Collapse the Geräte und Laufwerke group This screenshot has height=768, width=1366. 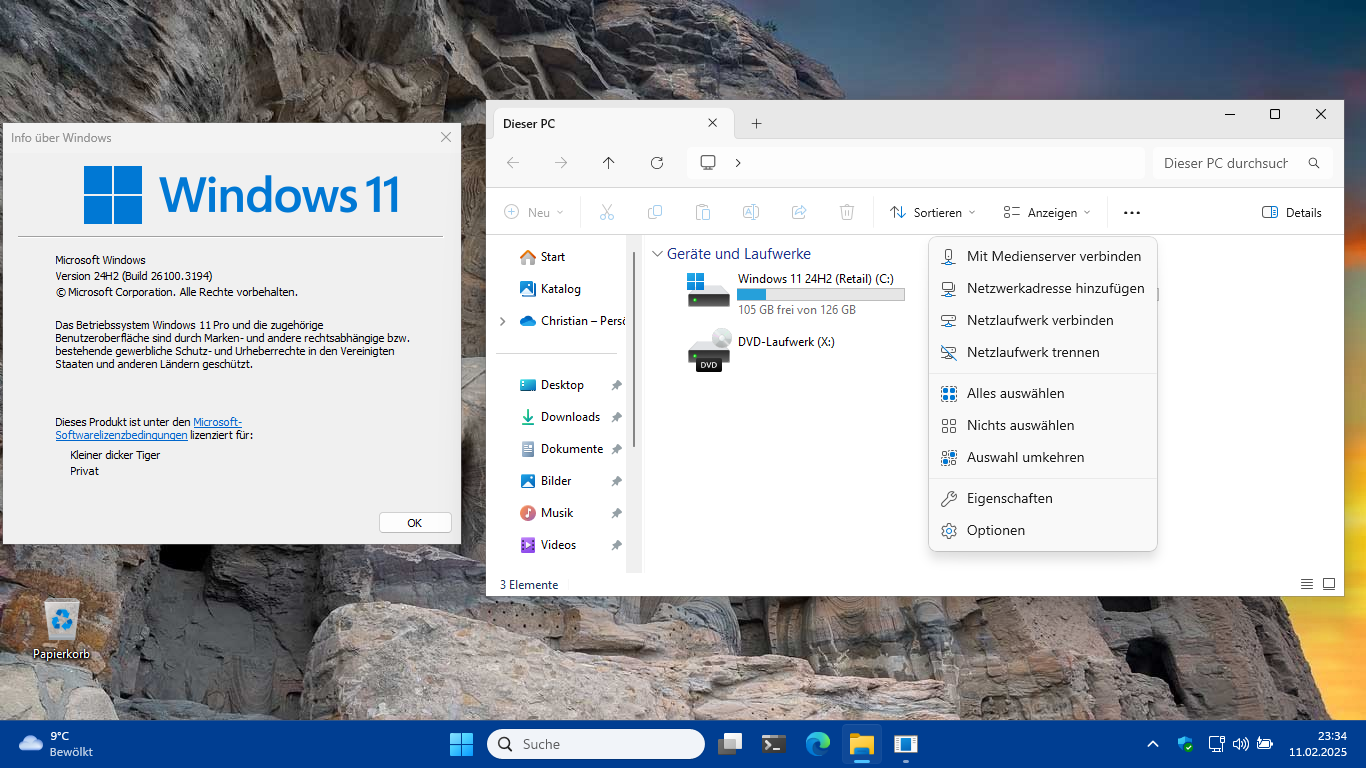(657, 254)
